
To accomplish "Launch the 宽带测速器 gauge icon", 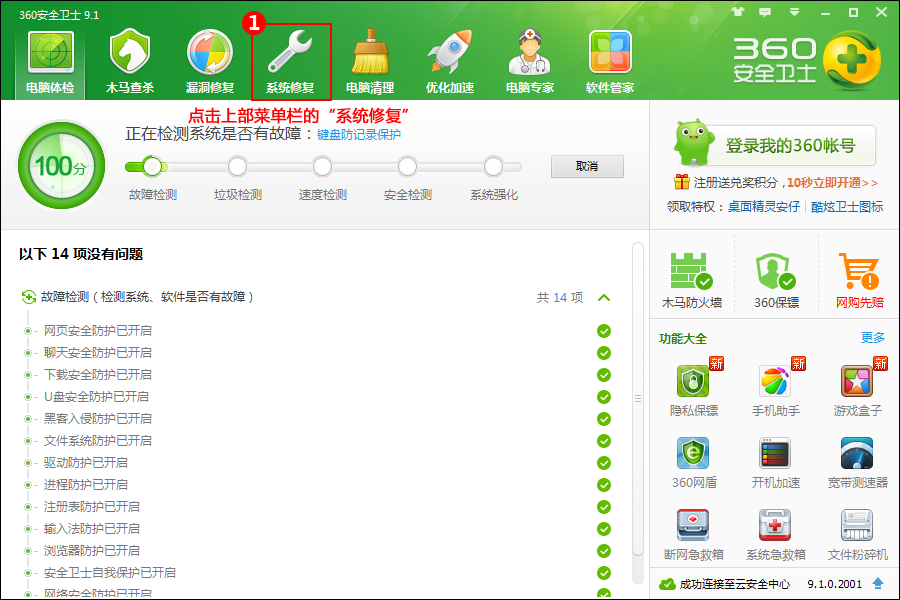I will click(857, 453).
